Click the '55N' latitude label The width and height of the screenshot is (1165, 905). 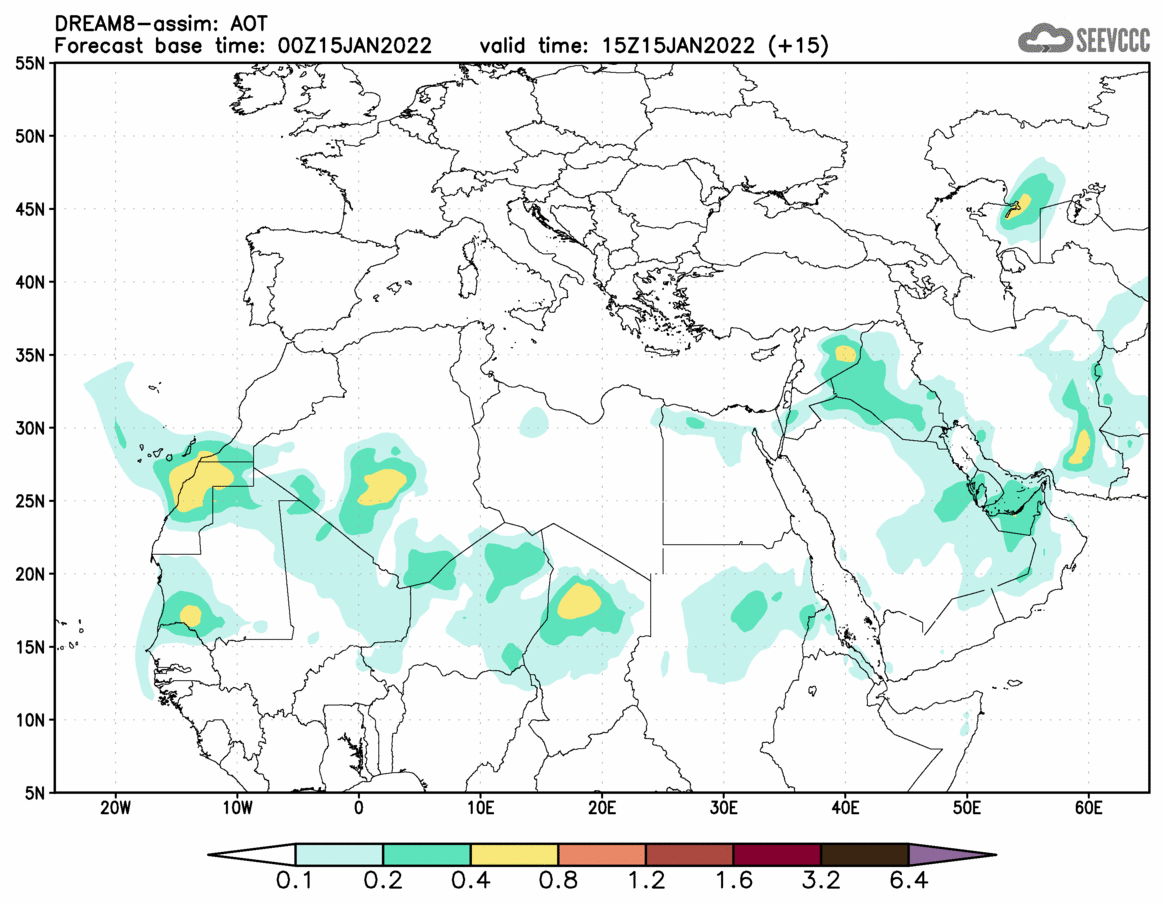click(30, 64)
